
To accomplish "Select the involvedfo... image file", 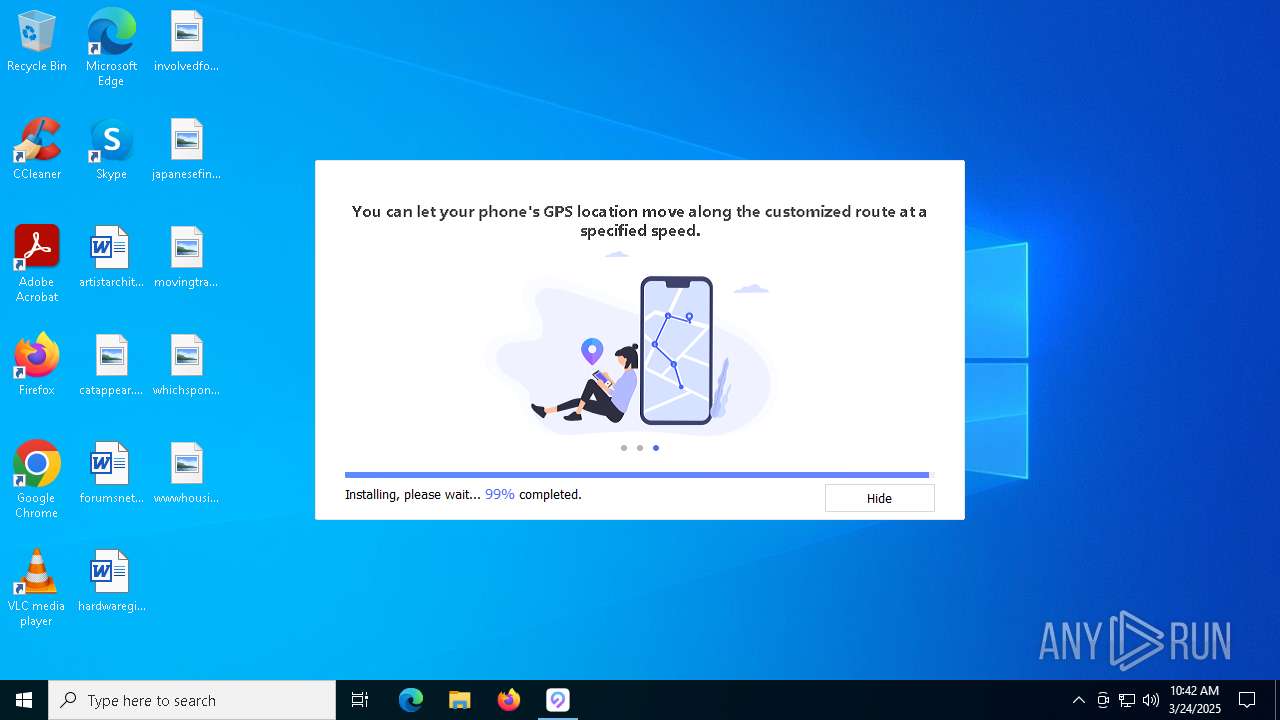I will [186, 41].
